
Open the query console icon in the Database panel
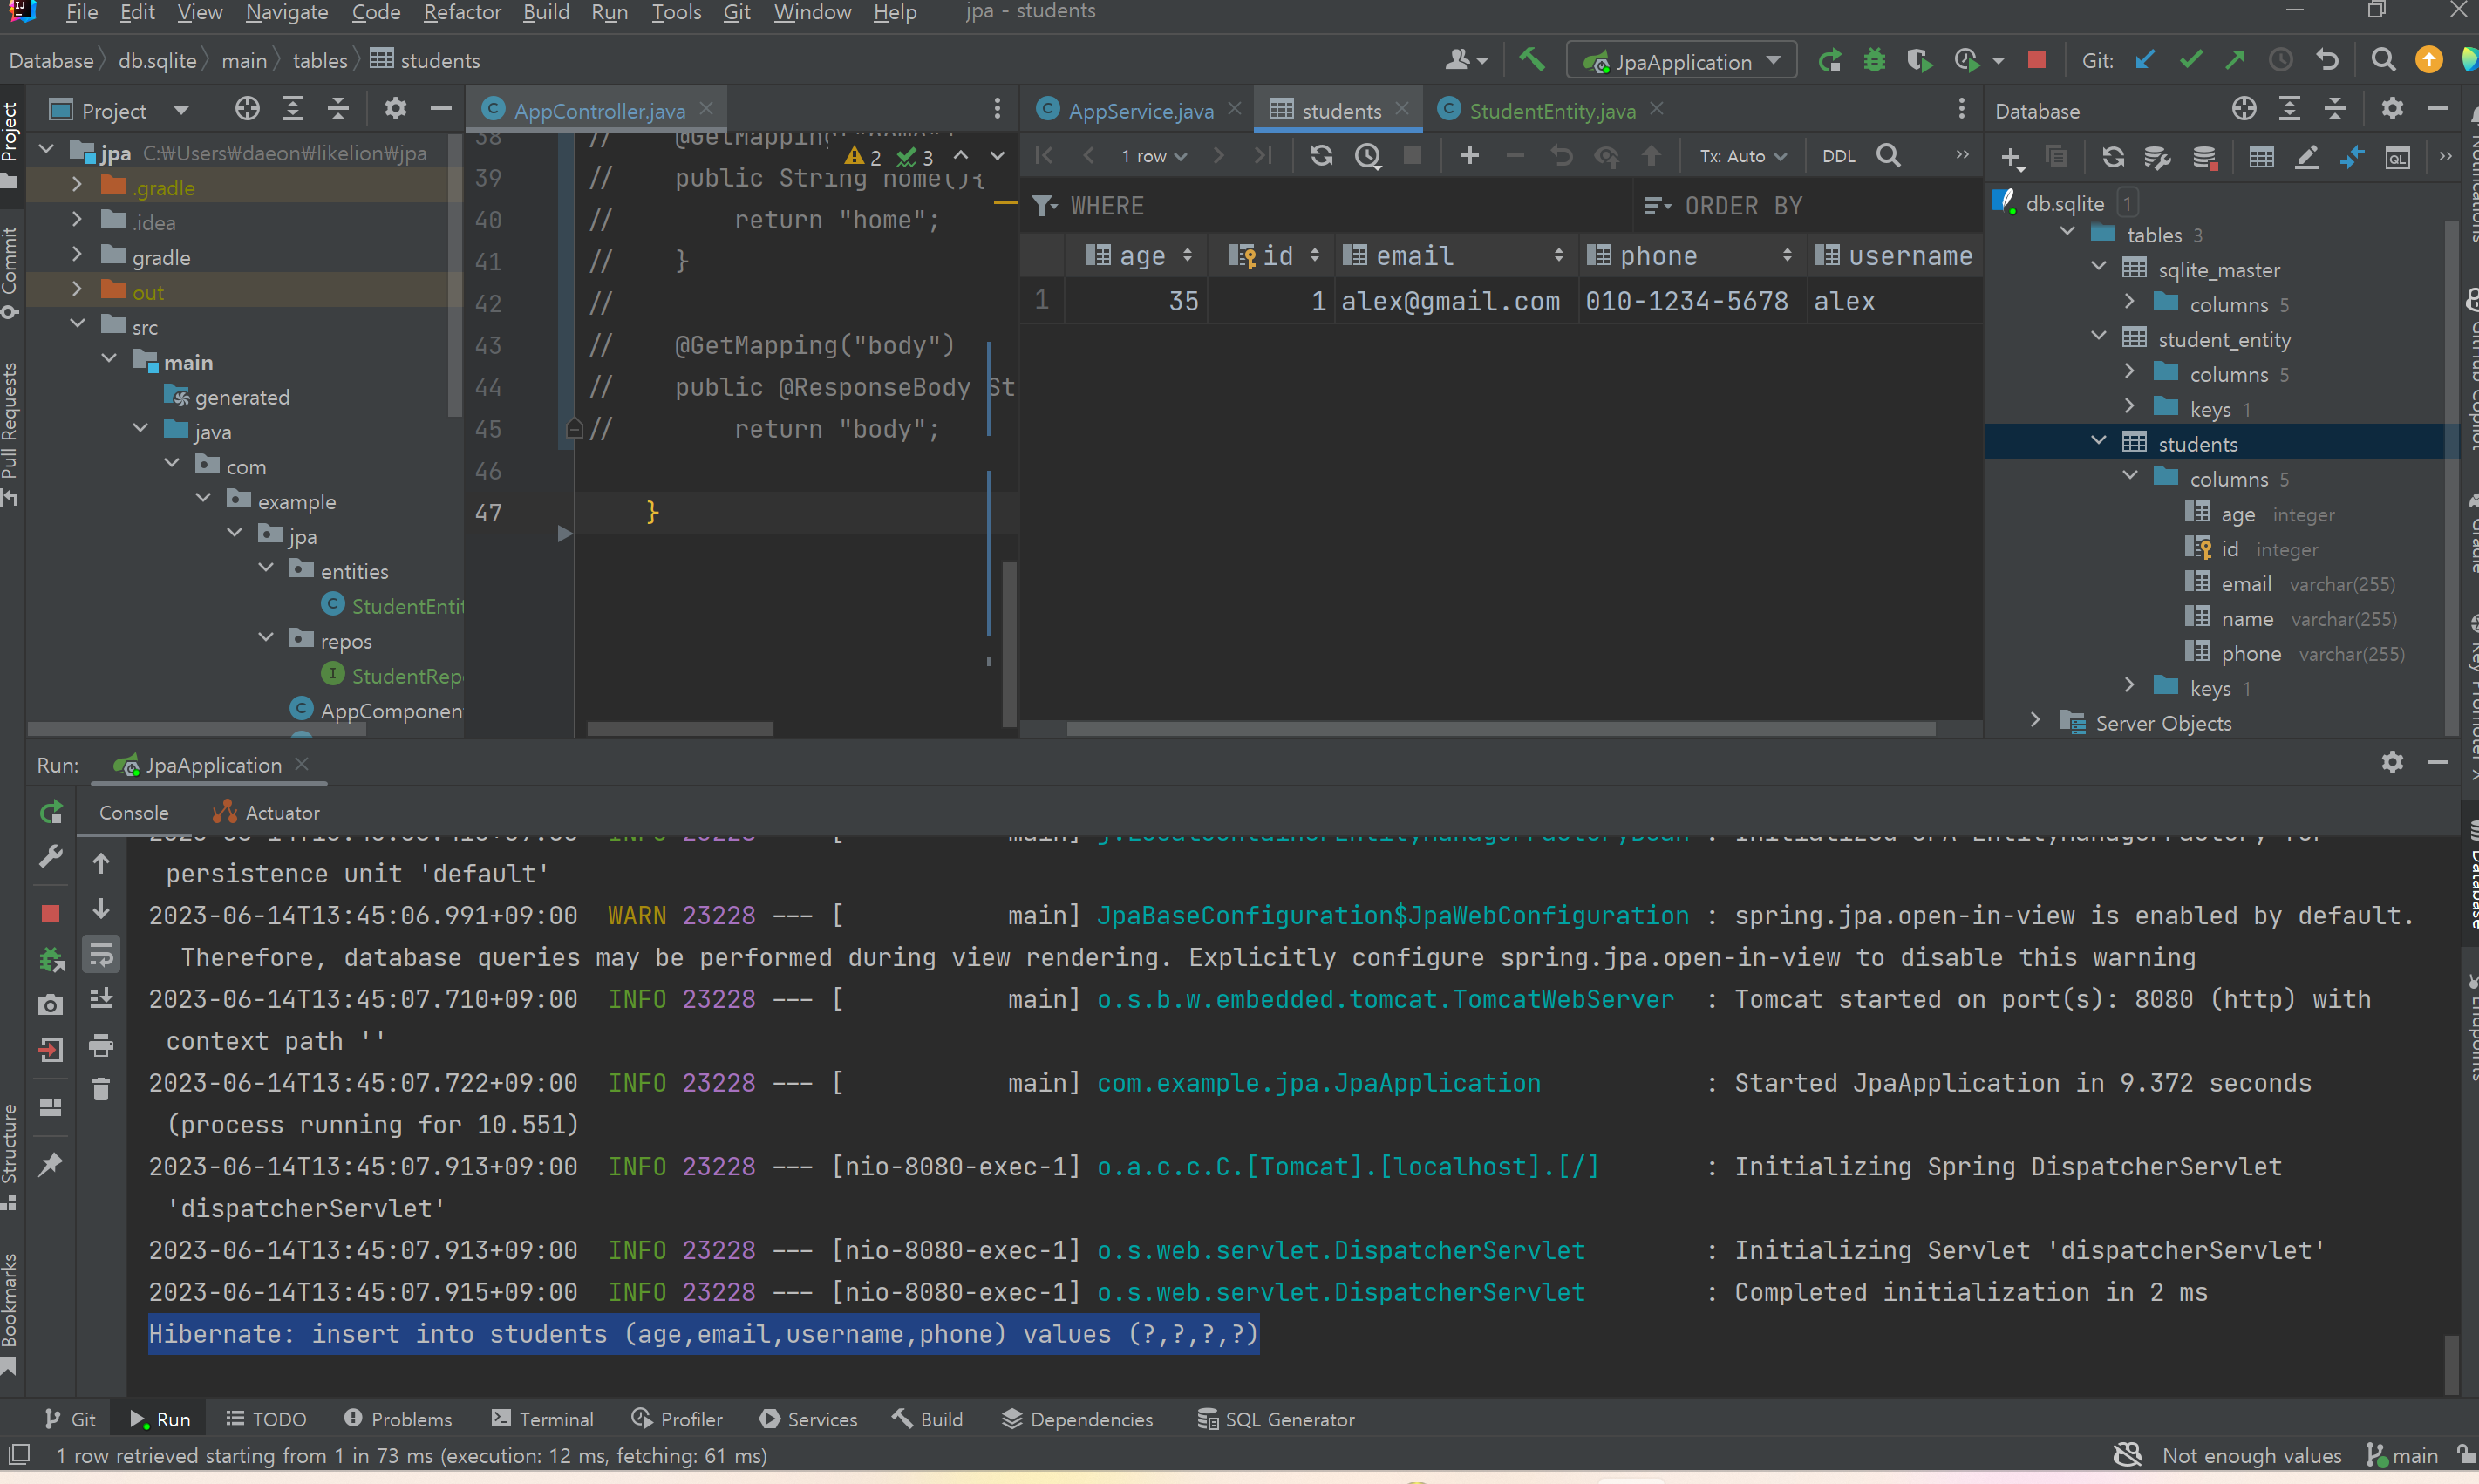2397,157
